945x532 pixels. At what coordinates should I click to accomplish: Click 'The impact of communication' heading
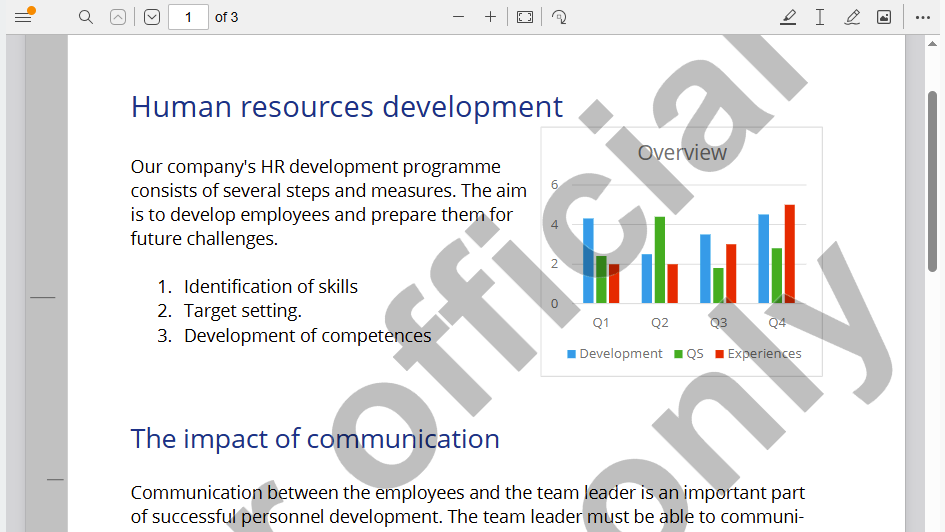point(315,439)
